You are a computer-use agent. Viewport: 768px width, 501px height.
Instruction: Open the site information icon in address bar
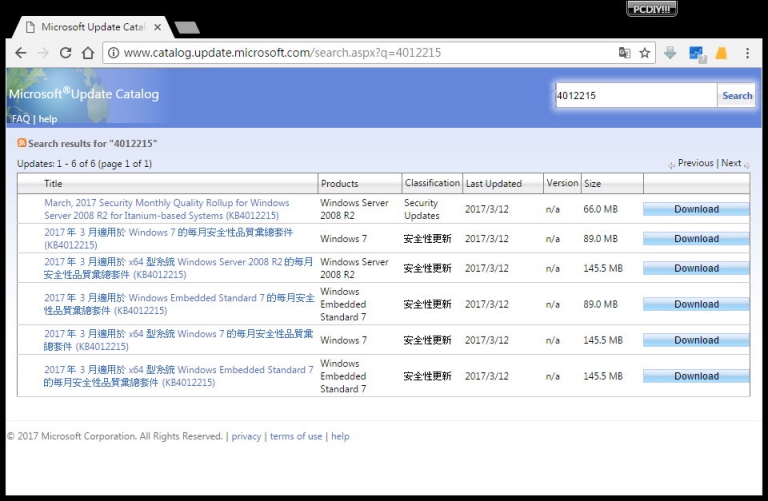coord(113,53)
